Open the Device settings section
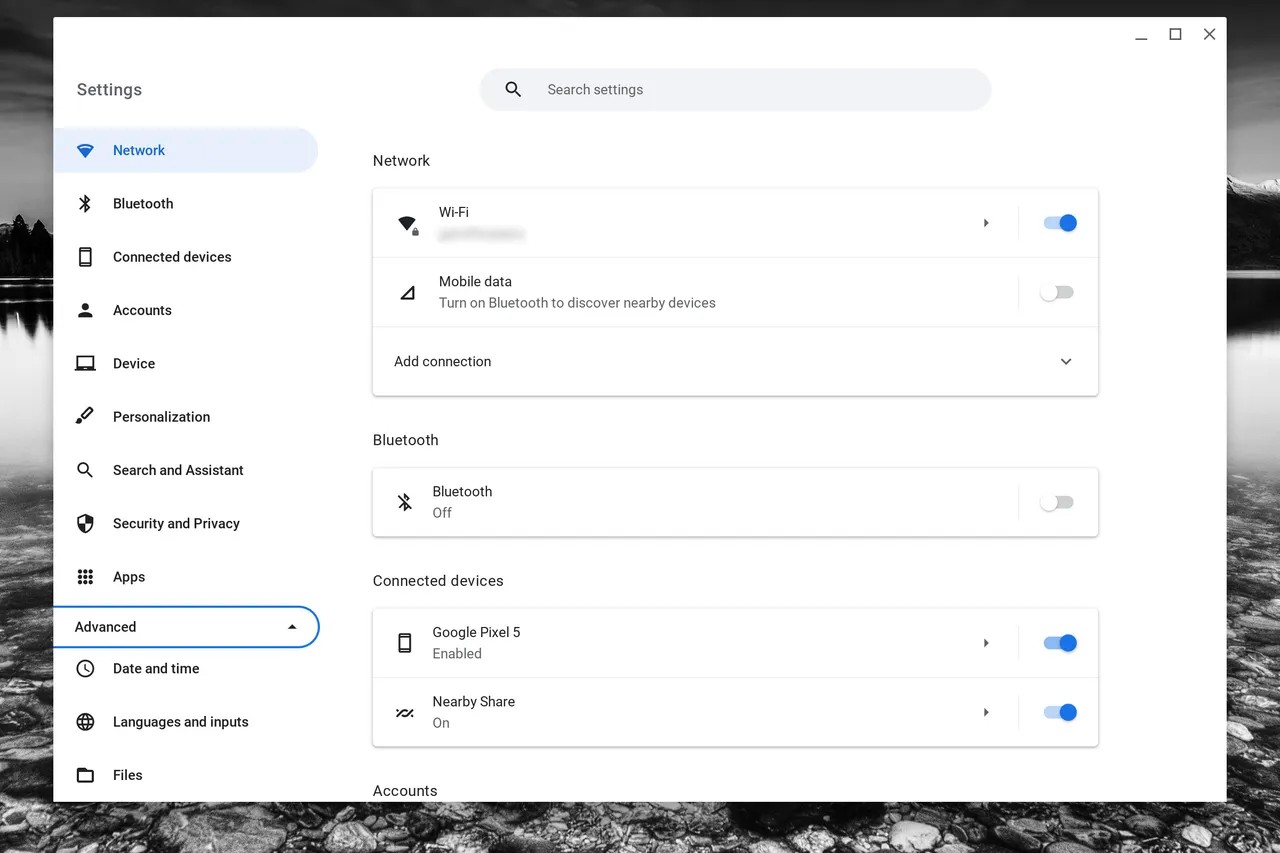1280x853 pixels. click(x=134, y=364)
